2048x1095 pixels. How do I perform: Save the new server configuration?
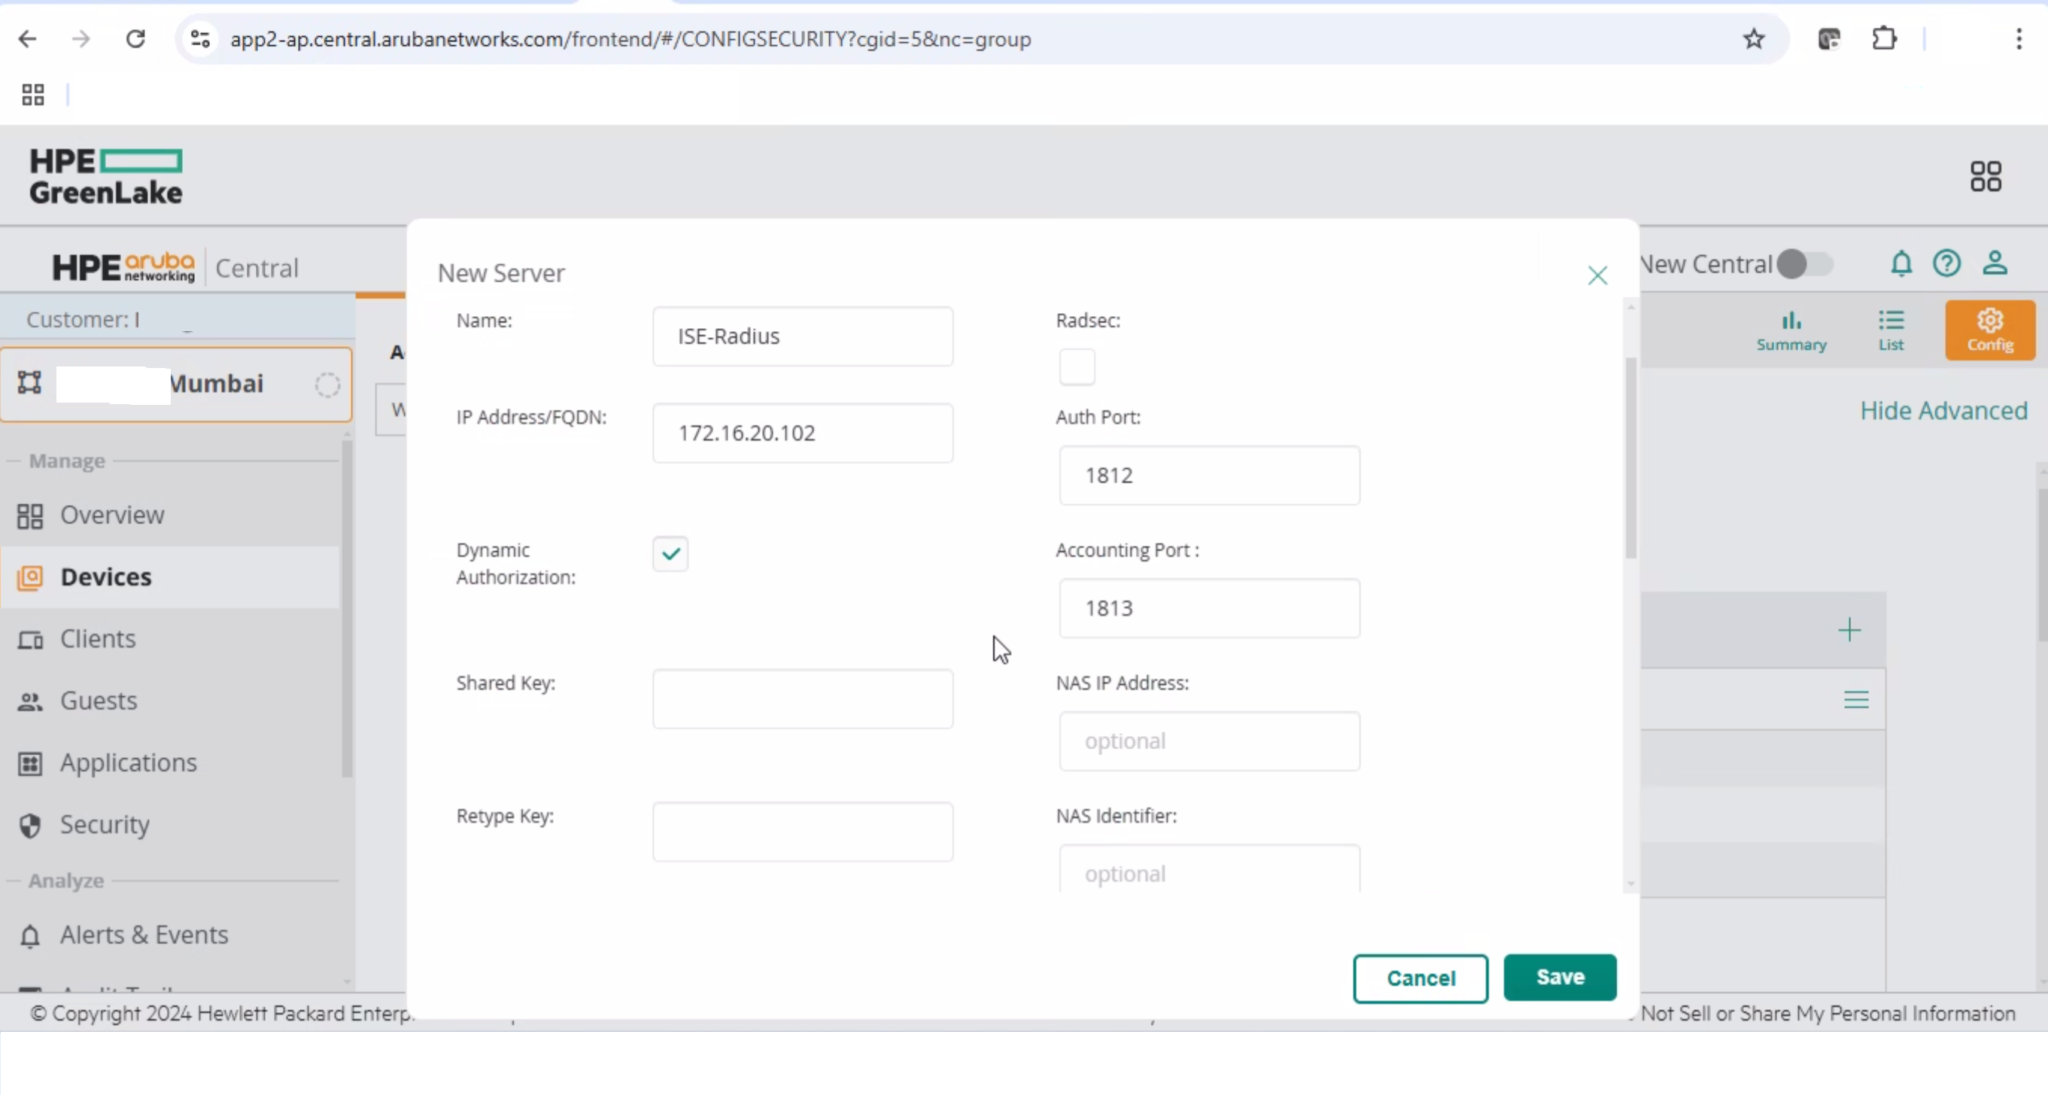1559,977
